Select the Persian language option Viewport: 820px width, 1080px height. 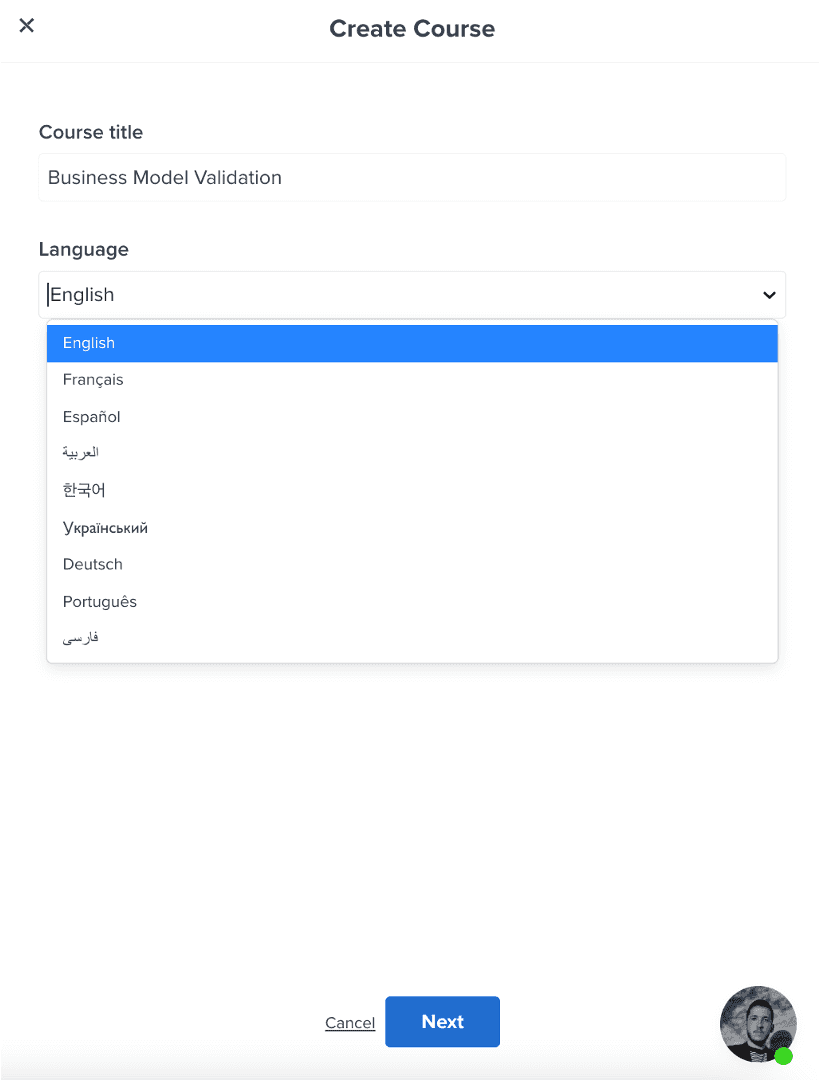[x=81, y=638]
